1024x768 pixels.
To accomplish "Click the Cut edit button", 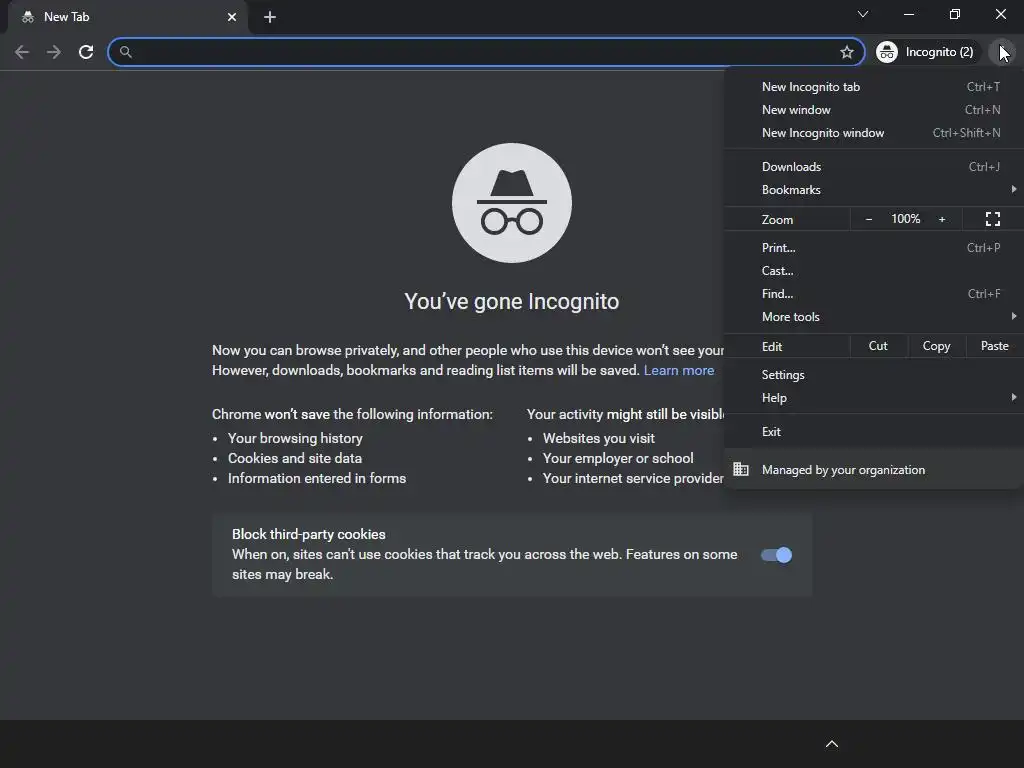I will pyautogui.click(x=878, y=346).
